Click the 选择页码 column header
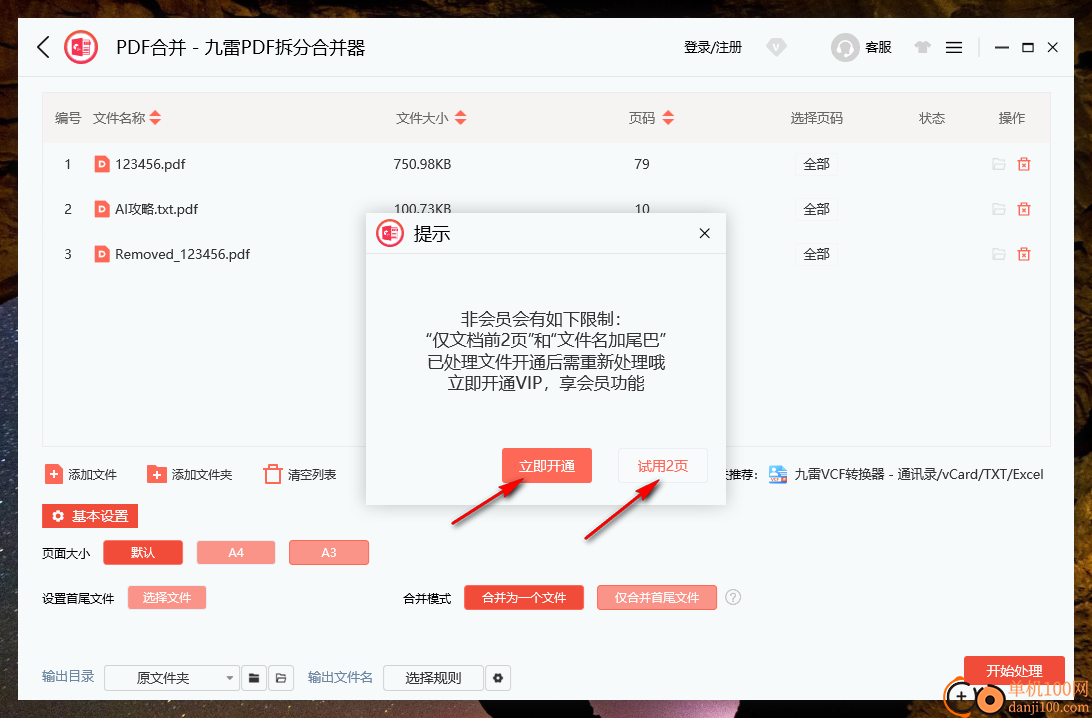Image resolution: width=1092 pixels, height=718 pixels. click(x=816, y=118)
